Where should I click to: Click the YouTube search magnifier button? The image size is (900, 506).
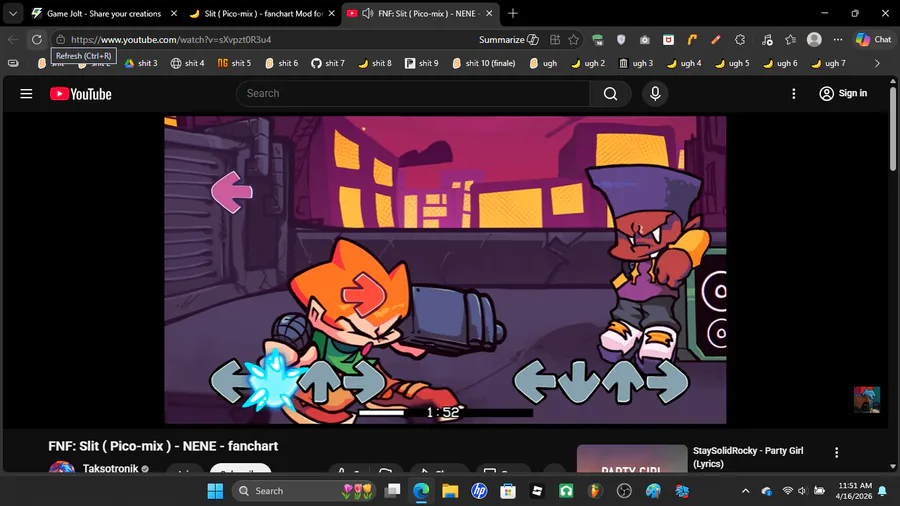(610, 94)
